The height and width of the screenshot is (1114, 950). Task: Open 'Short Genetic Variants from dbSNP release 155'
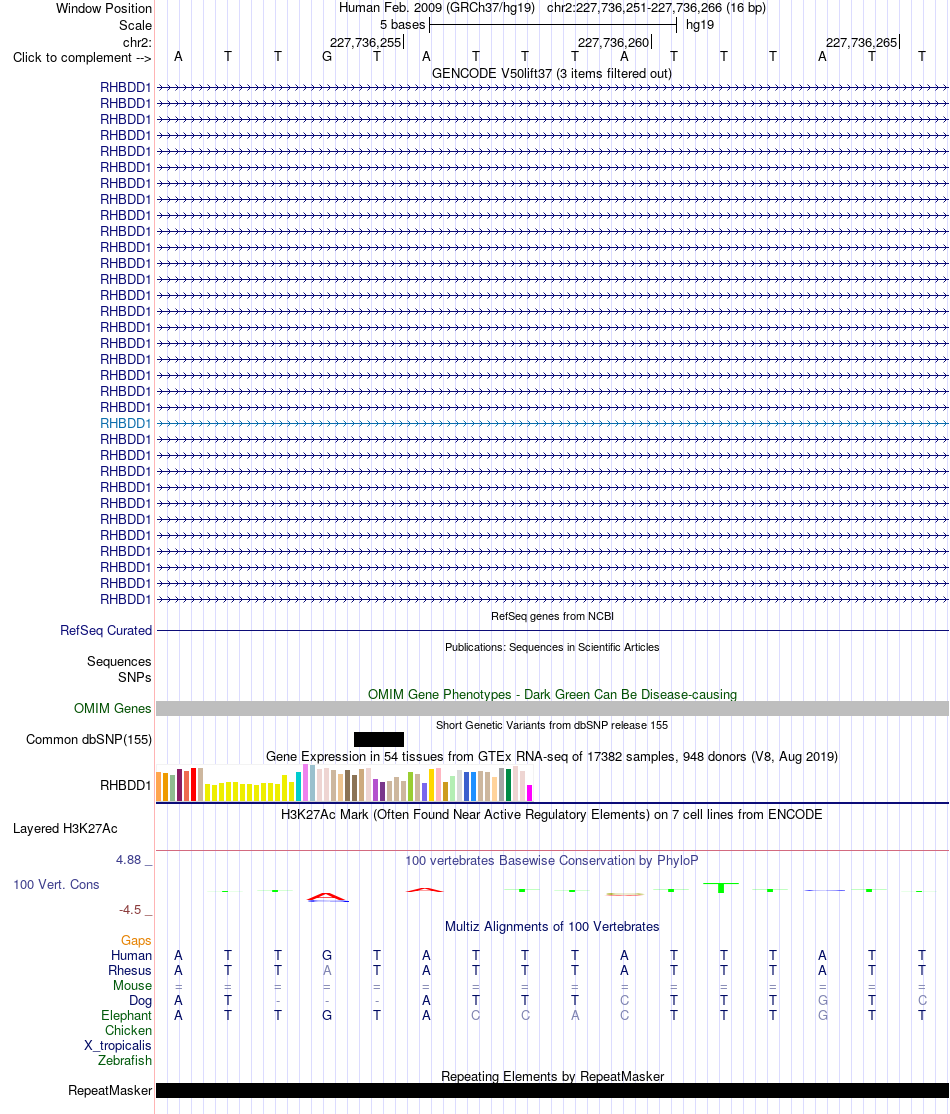click(552, 725)
